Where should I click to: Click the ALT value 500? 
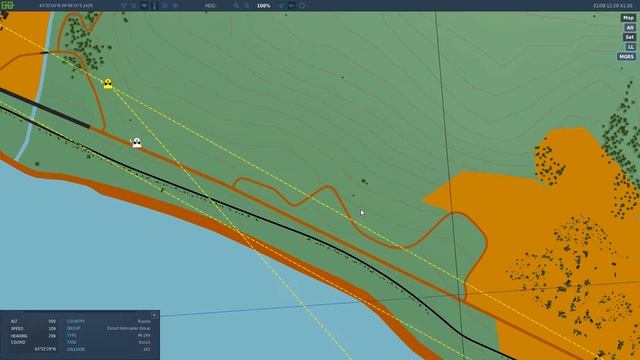[x=52, y=322]
